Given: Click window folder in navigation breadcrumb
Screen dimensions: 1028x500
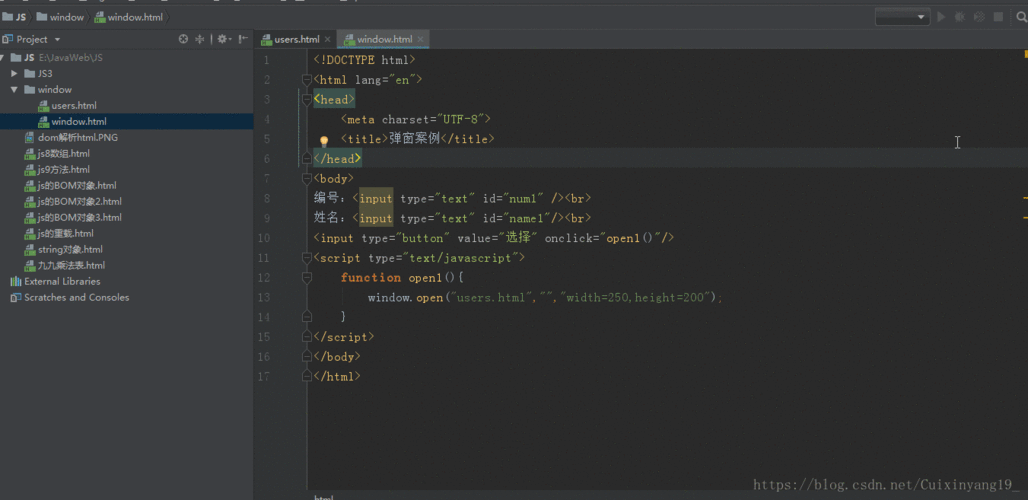Looking at the screenshot, I should 60,17.
